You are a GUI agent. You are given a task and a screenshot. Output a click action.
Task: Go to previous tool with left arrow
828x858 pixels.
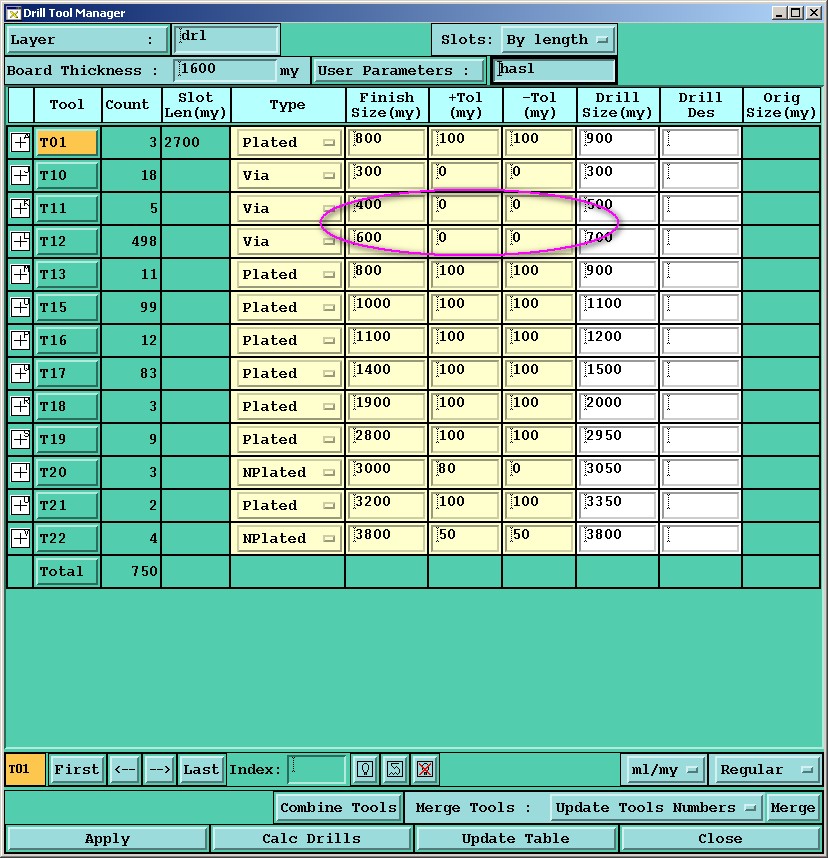tap(125, 769)
